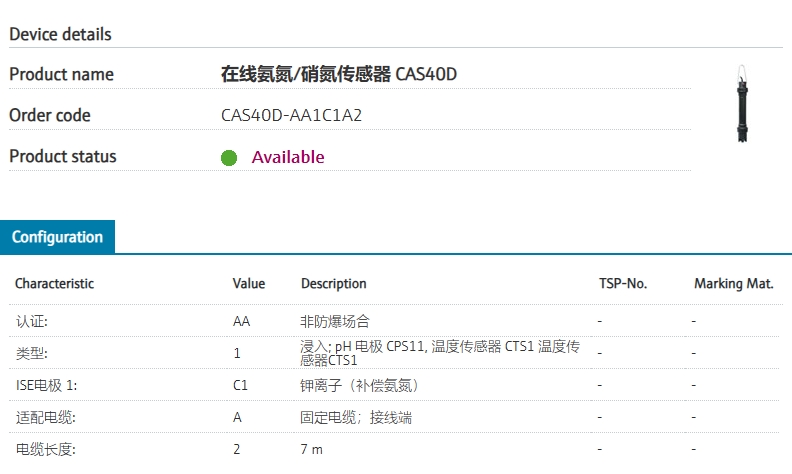Click the Available status text
This screenshot has width=792, height=474.
288,157
